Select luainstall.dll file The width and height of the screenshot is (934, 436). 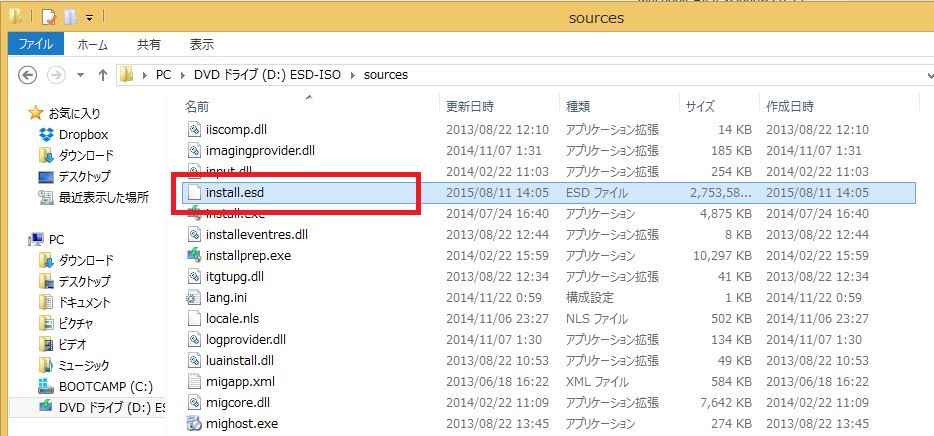pos(239,360)
